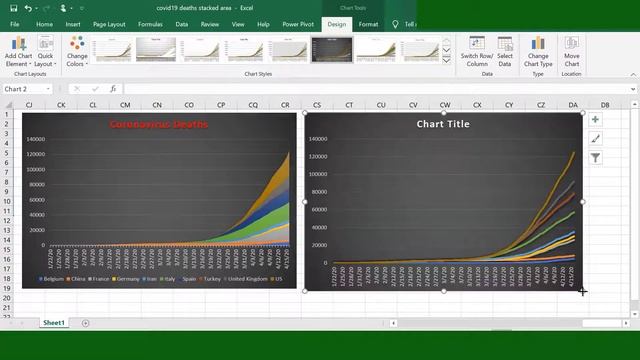Open the undo history dropdown arrow
Image resolution: width=640 pixels, height=360 pixels.
(36, 8)
